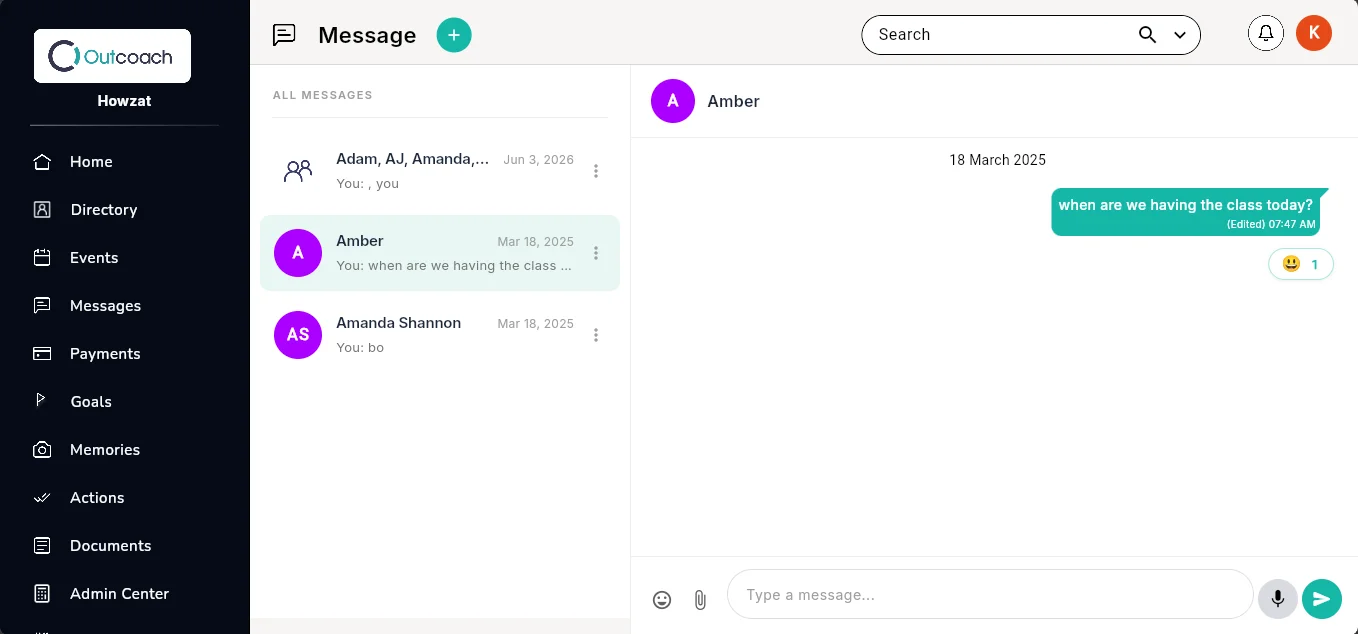Click the group chat people icon
This screenshot has width=1358, height=634.
[x=298, y=171]
